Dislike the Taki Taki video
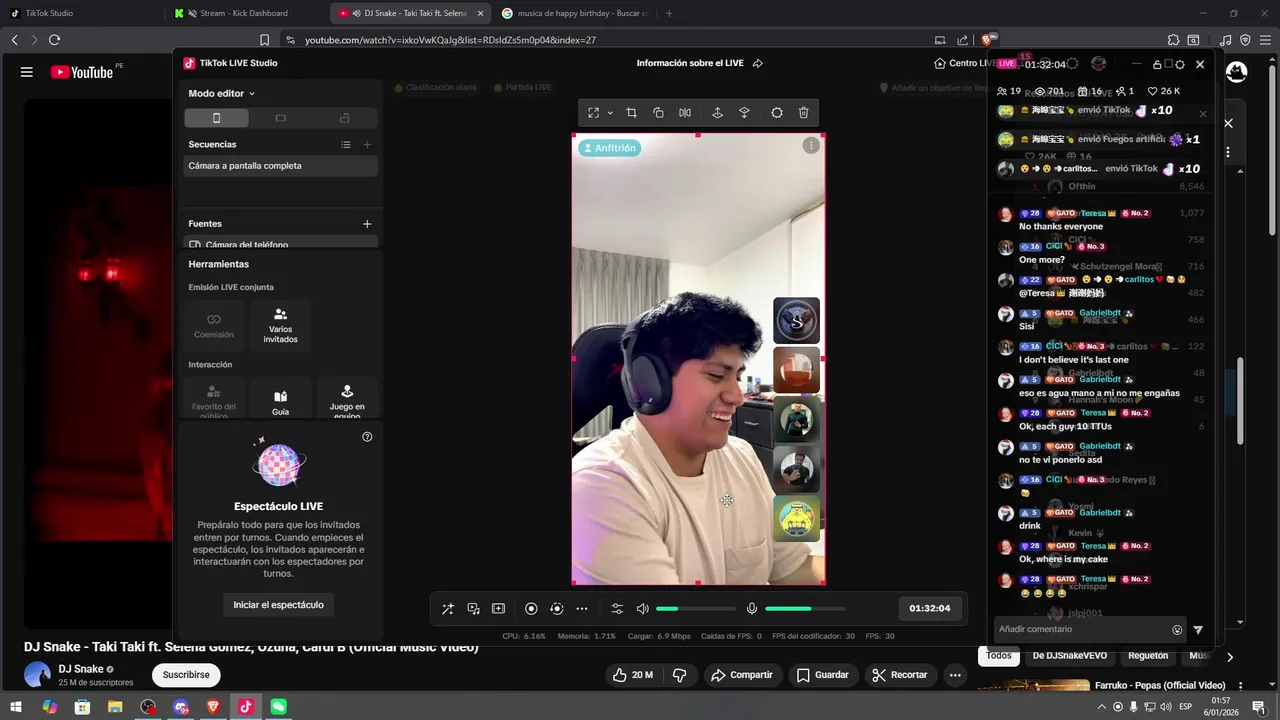This screenshot has height=720, width=1280. coord(680,675)
